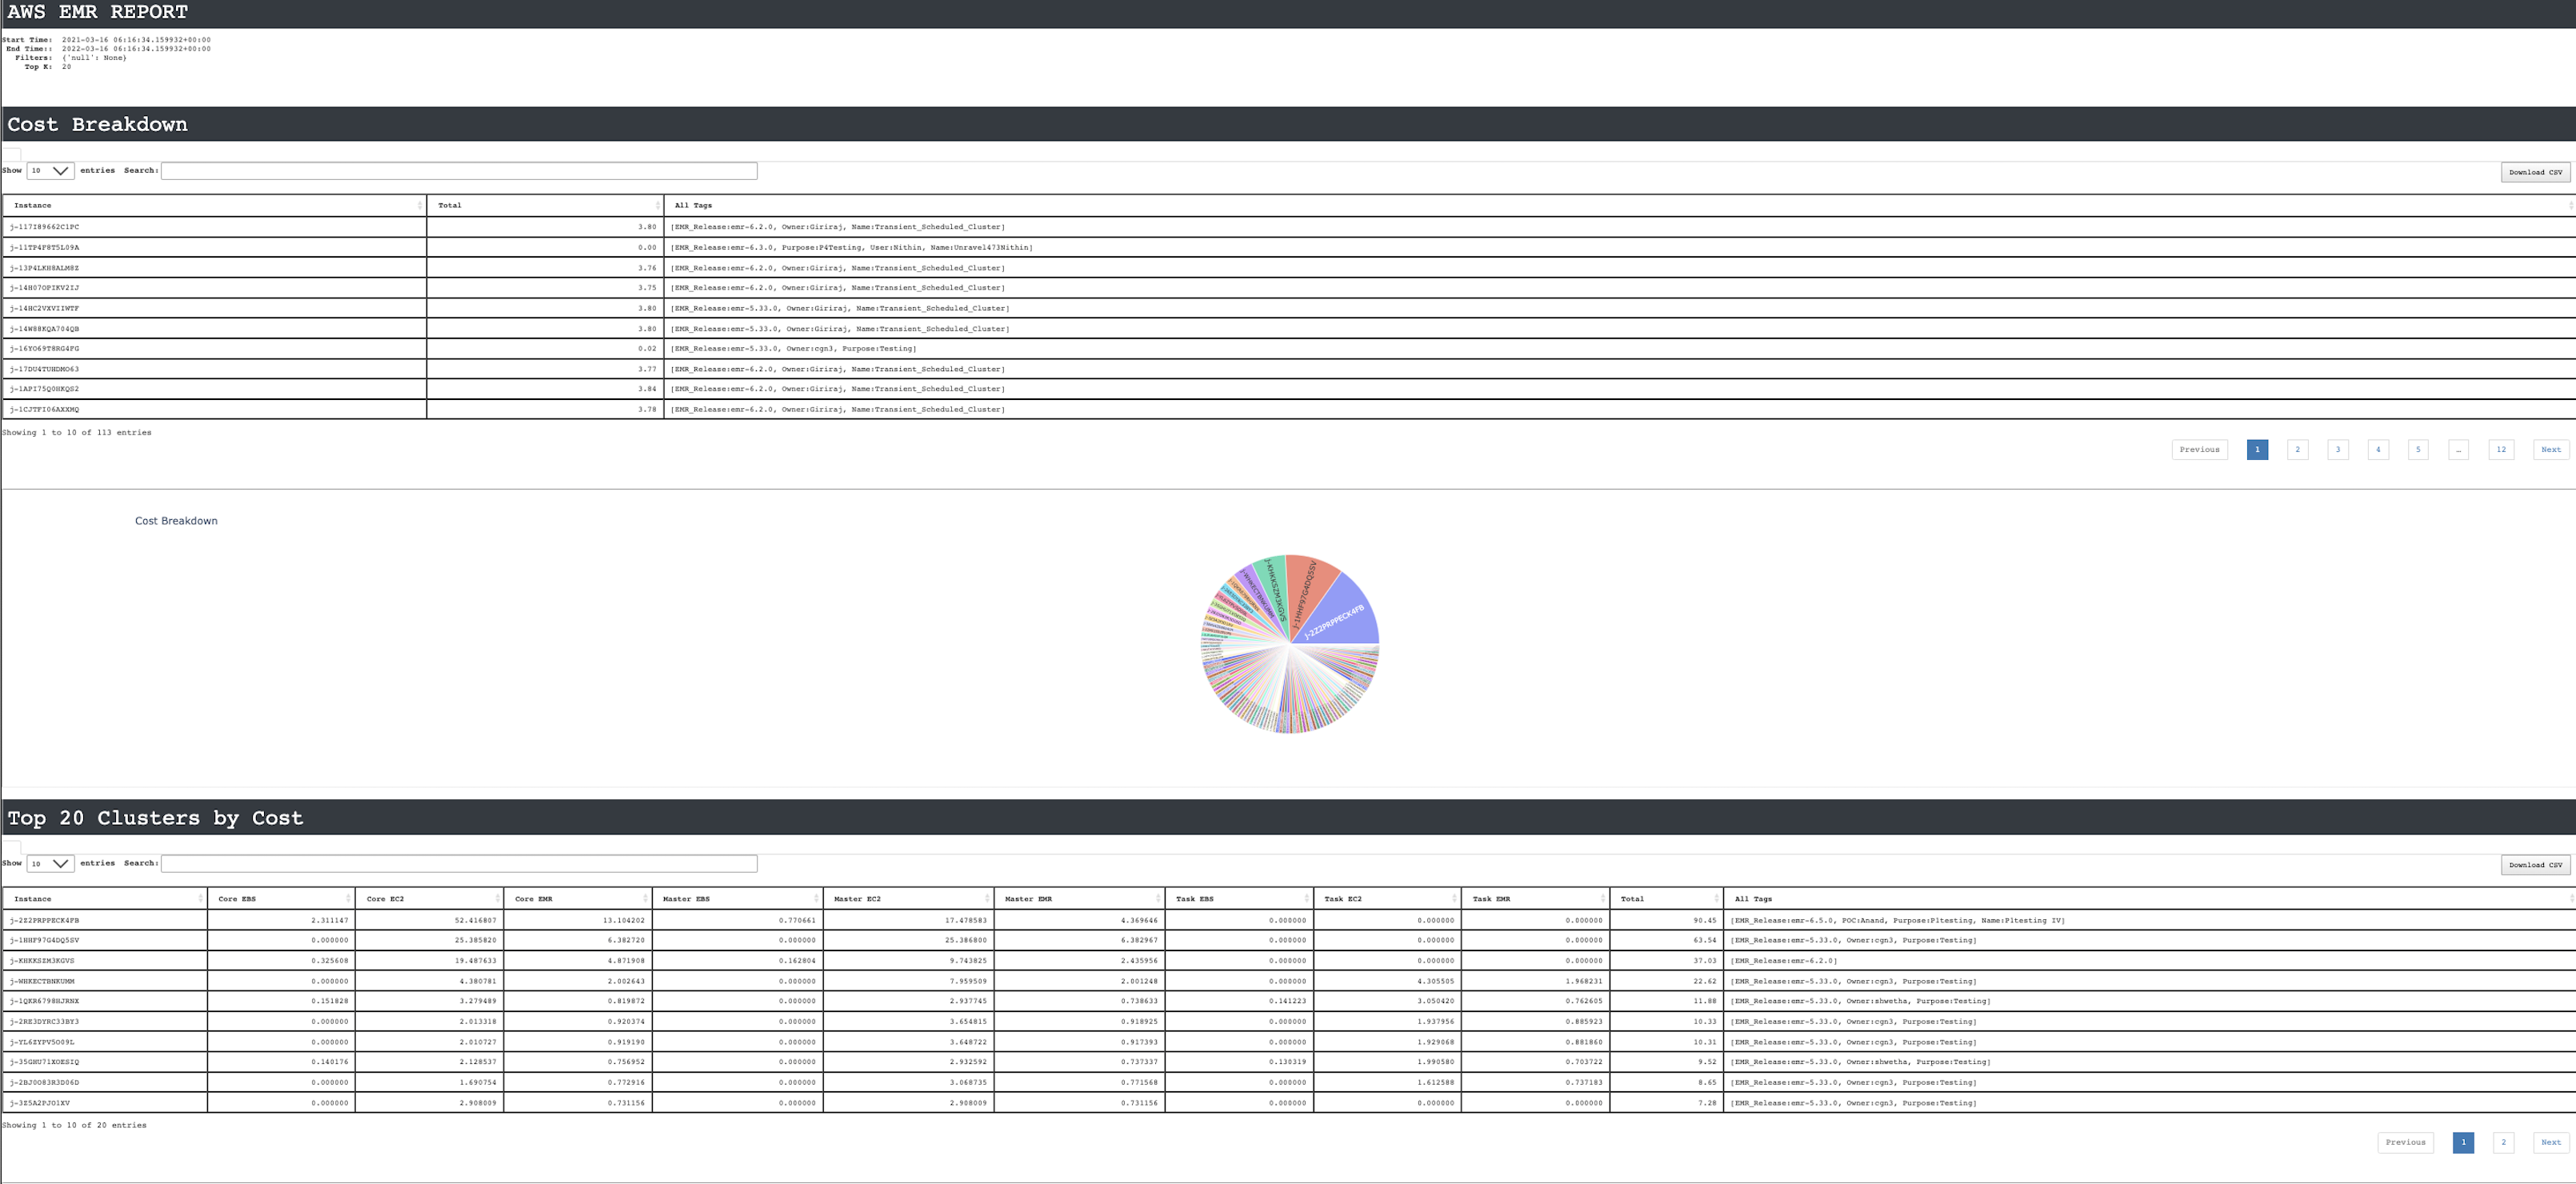
Task: Sort Top 20 Clusters by Total column
Action: click(x=1666, y=899)
